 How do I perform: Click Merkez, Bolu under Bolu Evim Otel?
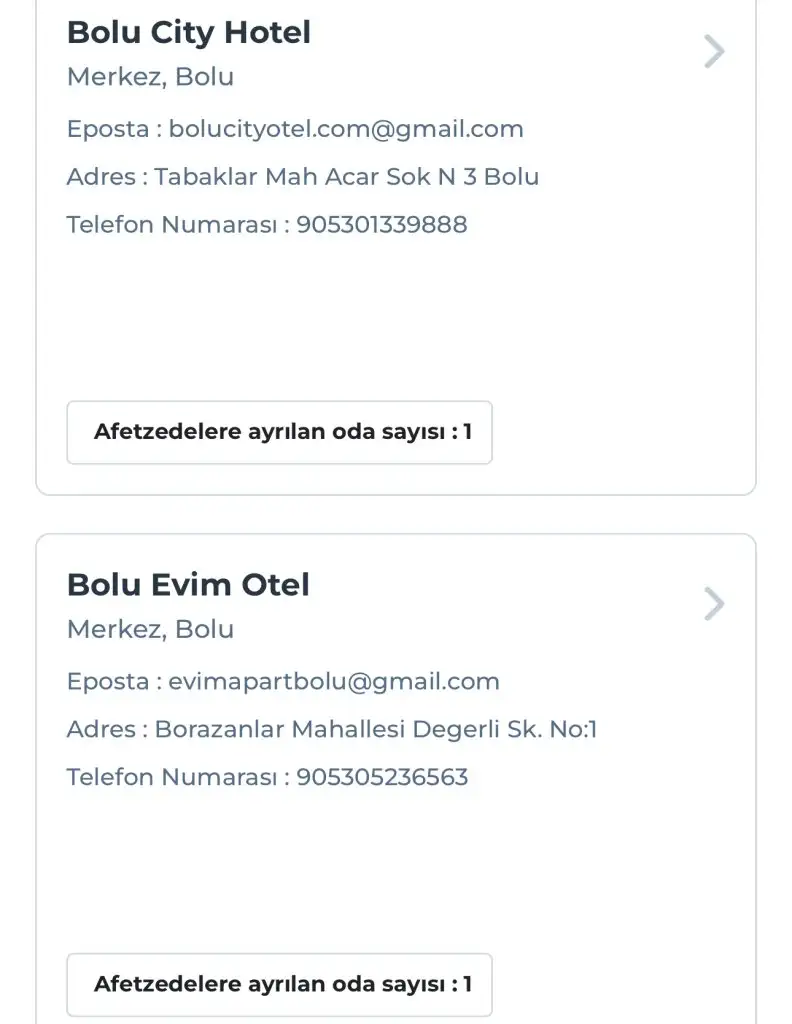tap(150, 629)
